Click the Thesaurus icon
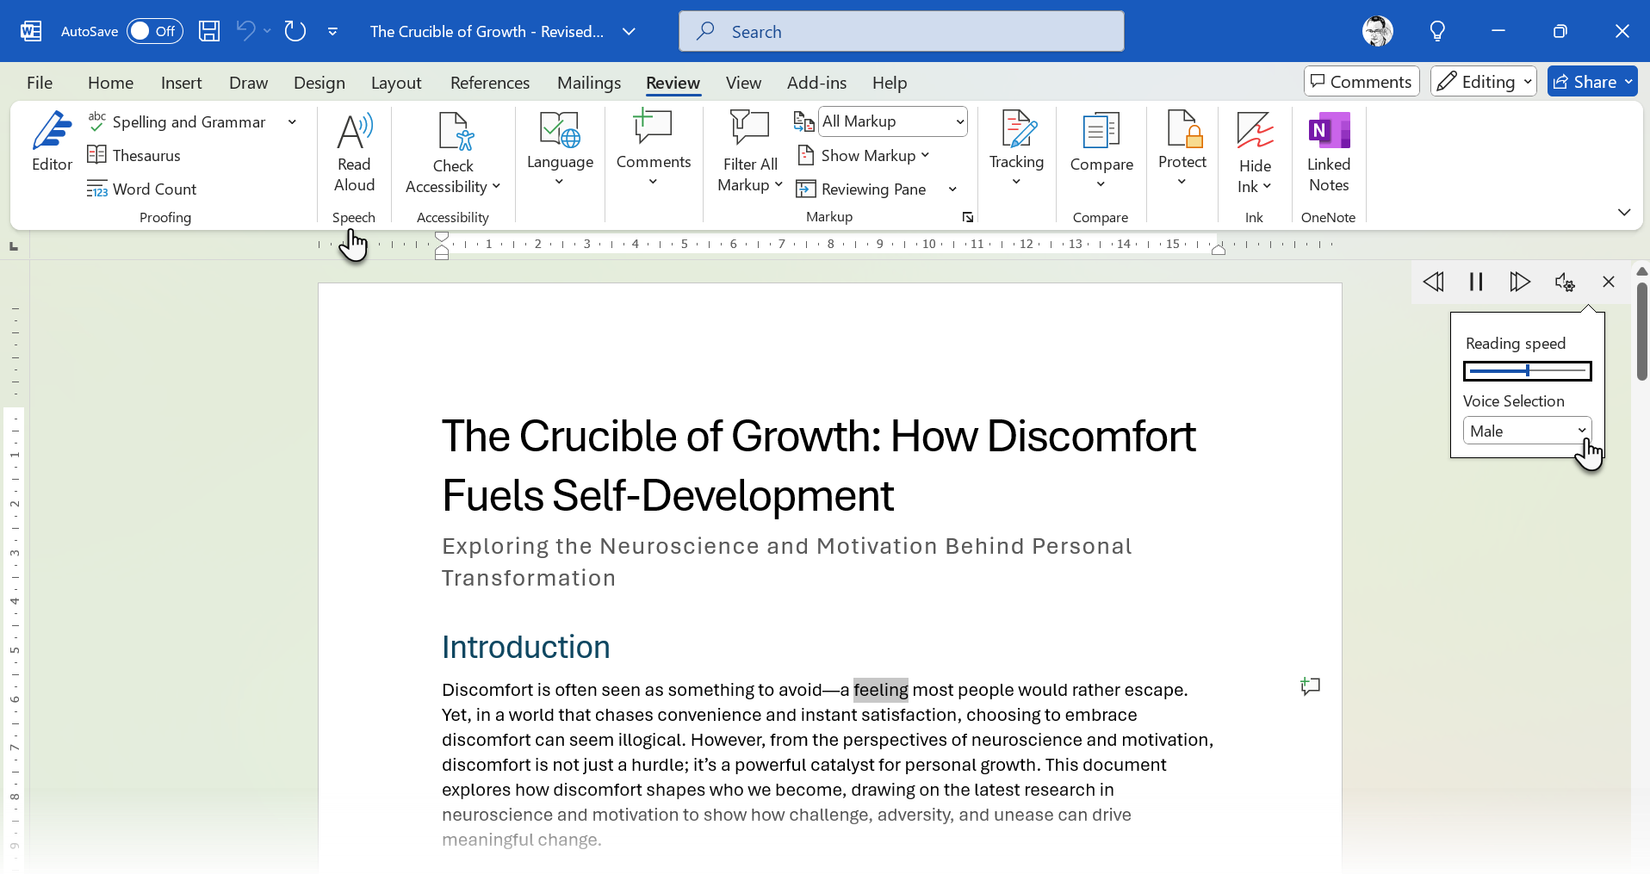Screen dimensions: 1650x875 97,155
